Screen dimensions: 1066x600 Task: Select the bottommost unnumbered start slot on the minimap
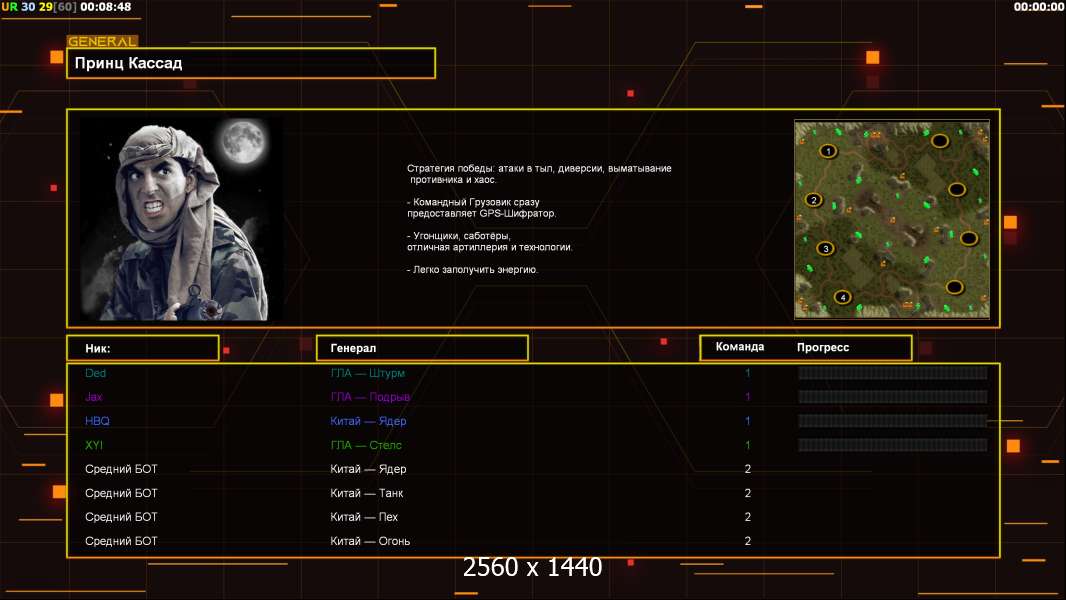(x=954, y=287)
